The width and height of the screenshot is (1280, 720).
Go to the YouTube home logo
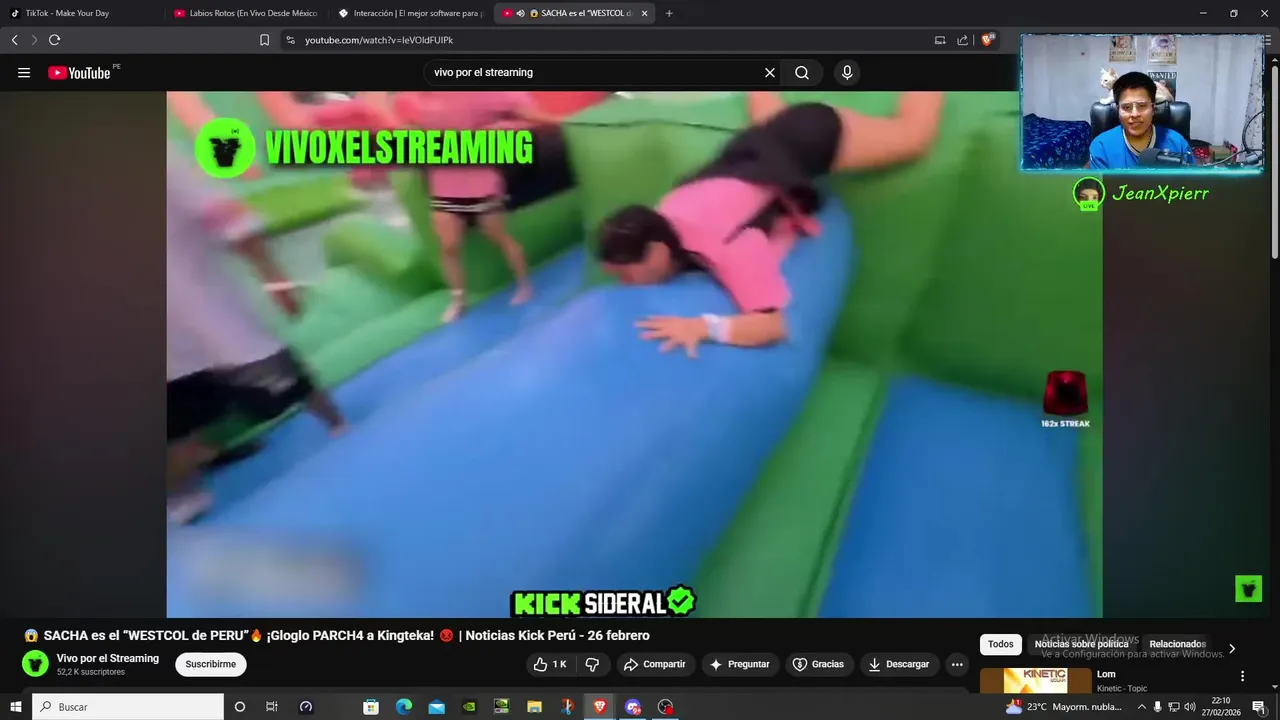click(x=79, y=73)
